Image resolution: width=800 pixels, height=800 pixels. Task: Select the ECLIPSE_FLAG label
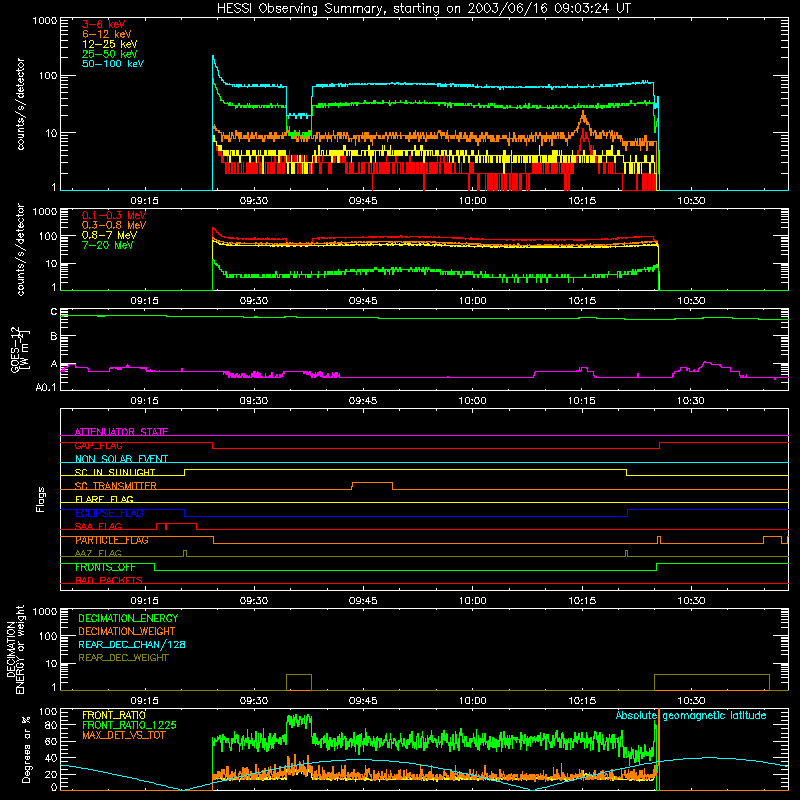pyautogui.click(x=109, y=513)
